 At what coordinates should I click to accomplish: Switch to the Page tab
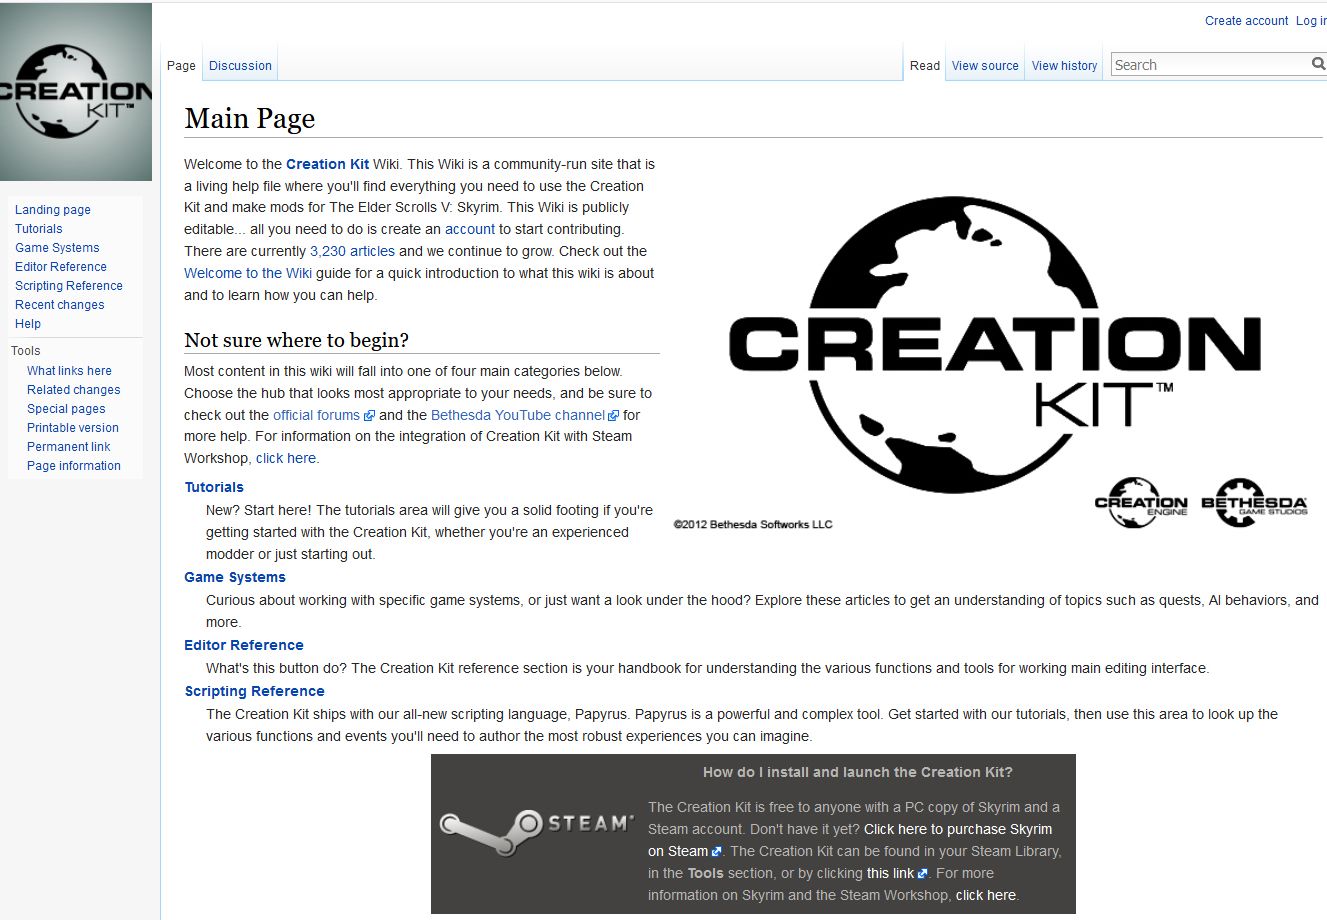pyautogui.click(x=181, y=66)
